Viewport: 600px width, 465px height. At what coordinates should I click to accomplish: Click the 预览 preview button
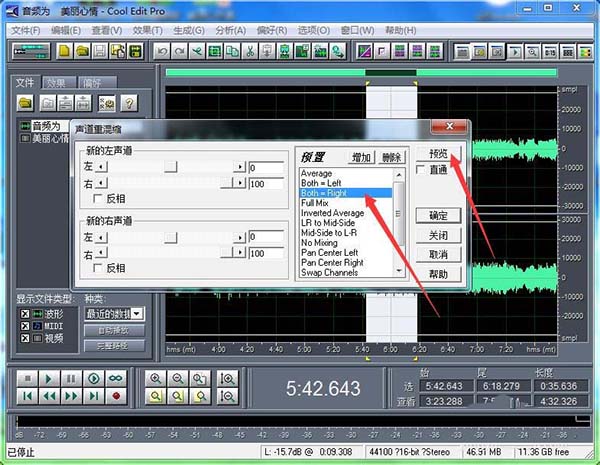point(438,154)
